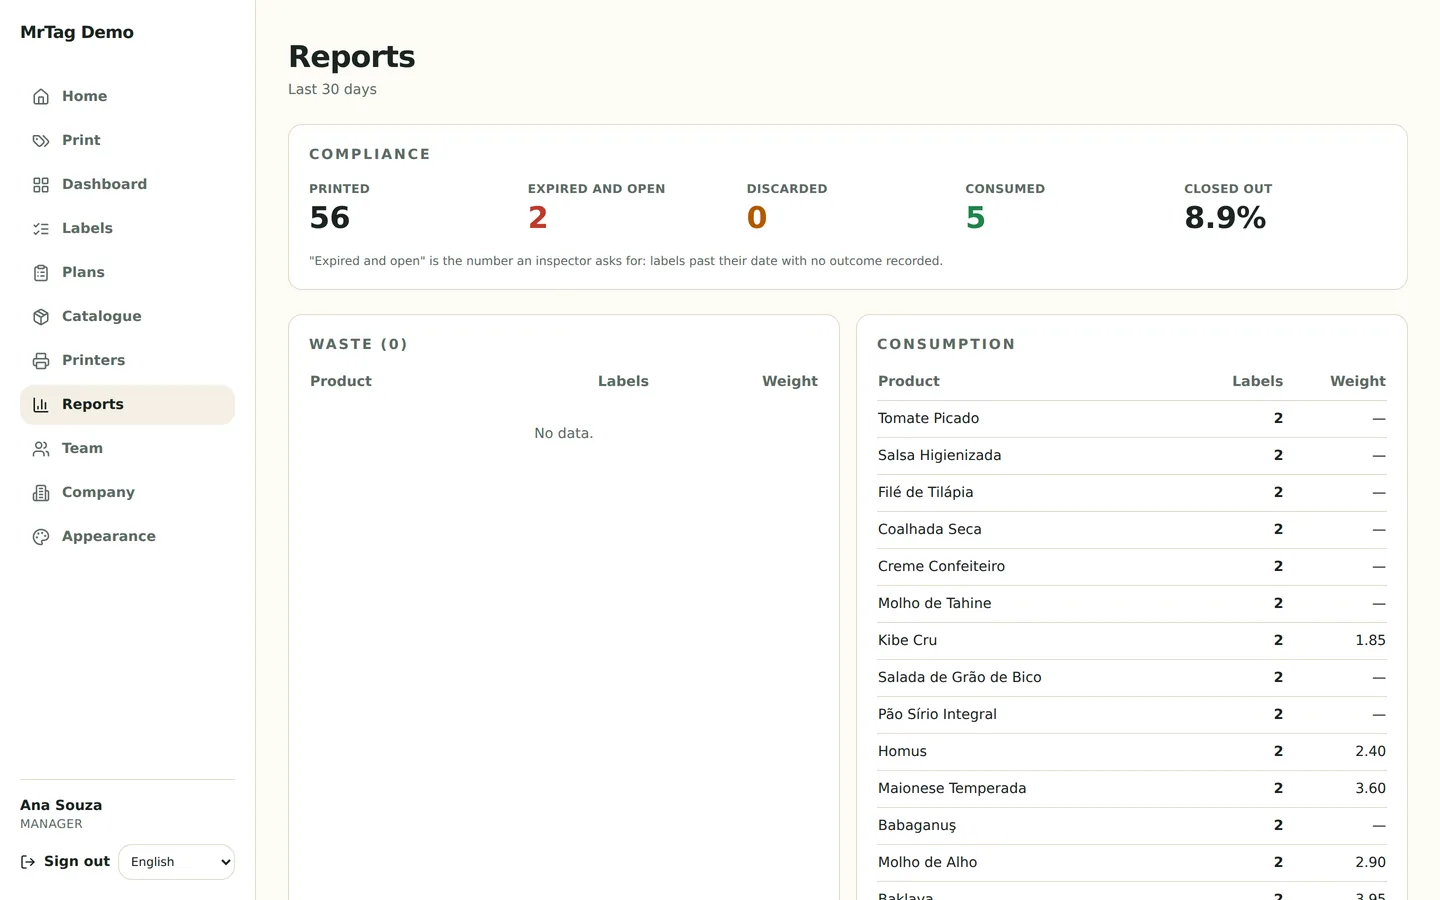The image size is (1440, 900).
Task: Click the Appearance palette icon
Action: tap(41, 536)
